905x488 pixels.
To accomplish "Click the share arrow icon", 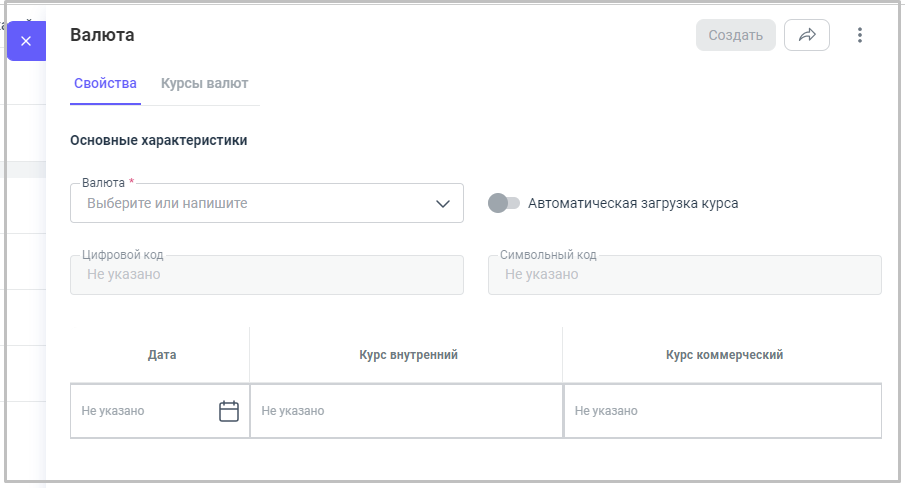I will coord(807,35).
